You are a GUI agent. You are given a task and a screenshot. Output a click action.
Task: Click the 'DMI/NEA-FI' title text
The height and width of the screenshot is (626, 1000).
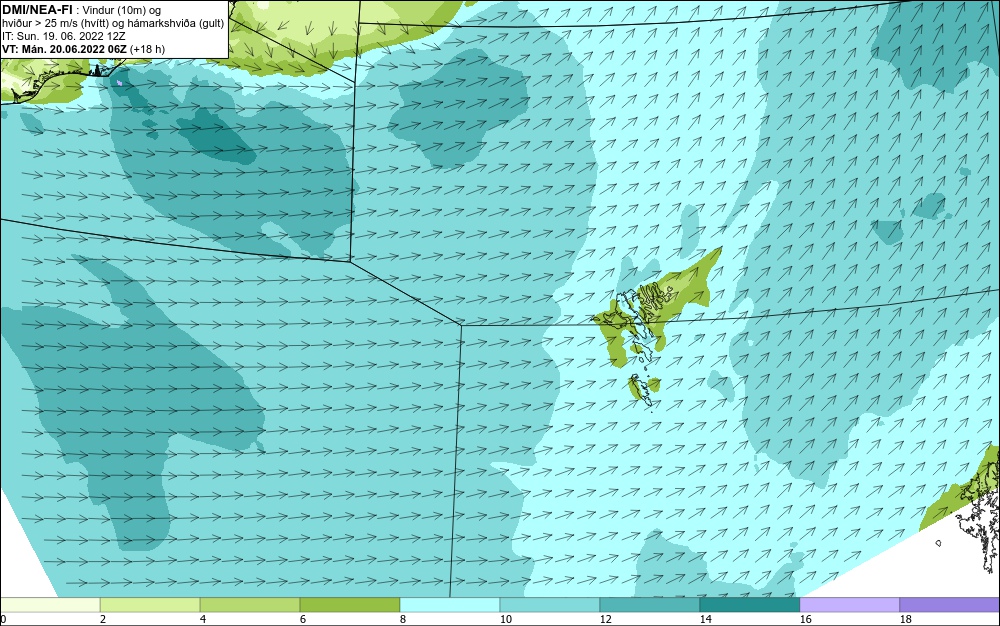tap(37, 10)
